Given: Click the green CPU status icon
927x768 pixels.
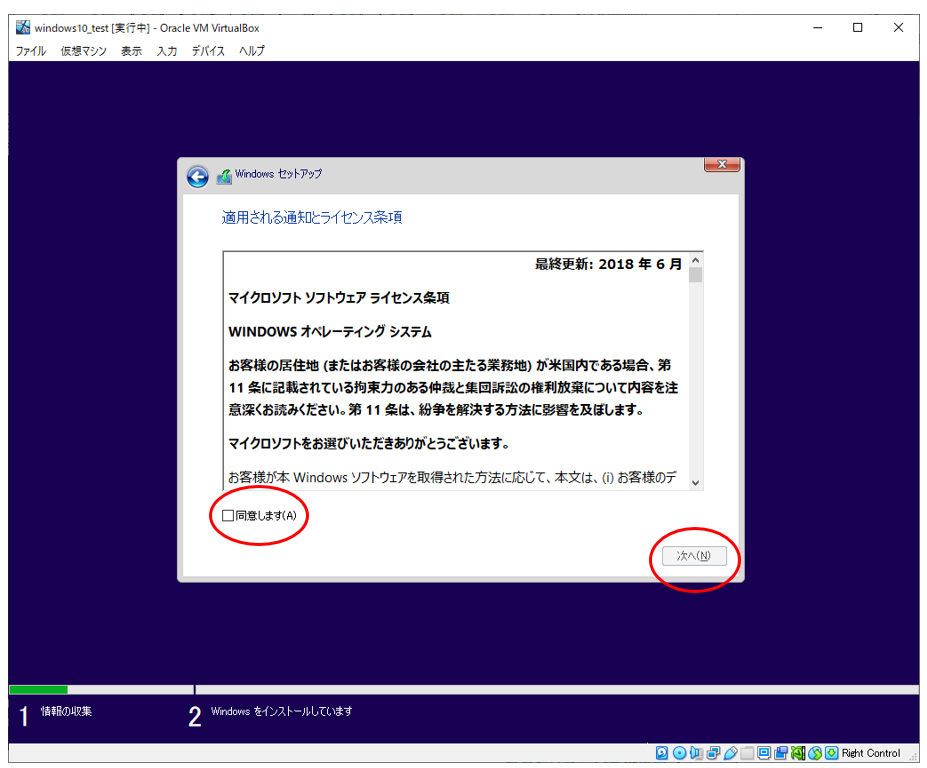Looking at the screenshot, I should click(798, 753).
